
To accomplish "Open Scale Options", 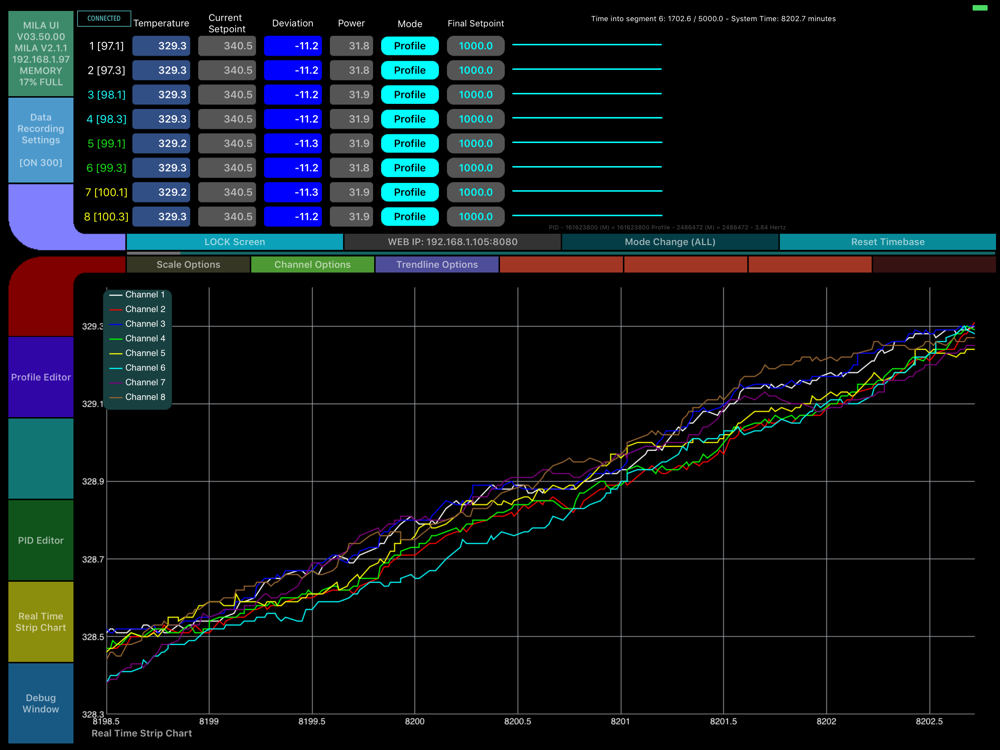I will (188, 265).
